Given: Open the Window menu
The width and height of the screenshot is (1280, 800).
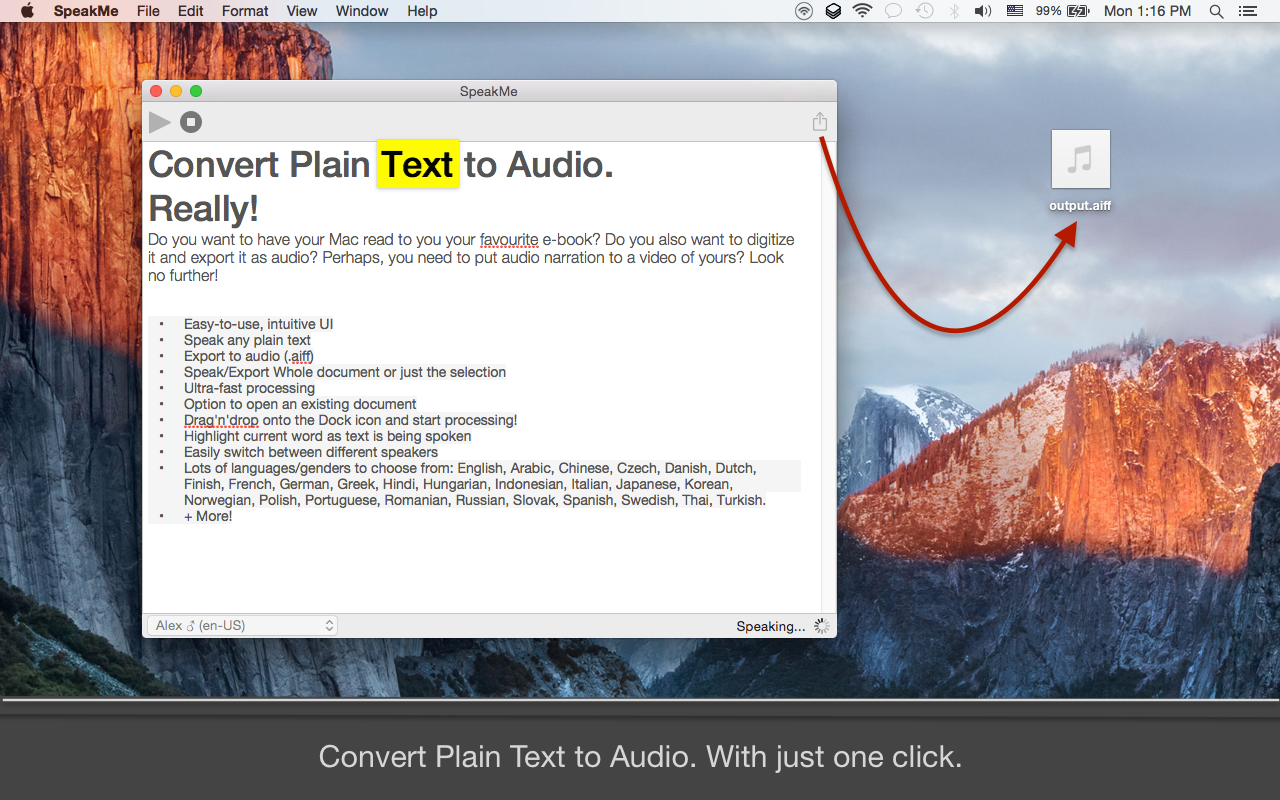Looking at the screenshot, I should [x=362, y=11].
